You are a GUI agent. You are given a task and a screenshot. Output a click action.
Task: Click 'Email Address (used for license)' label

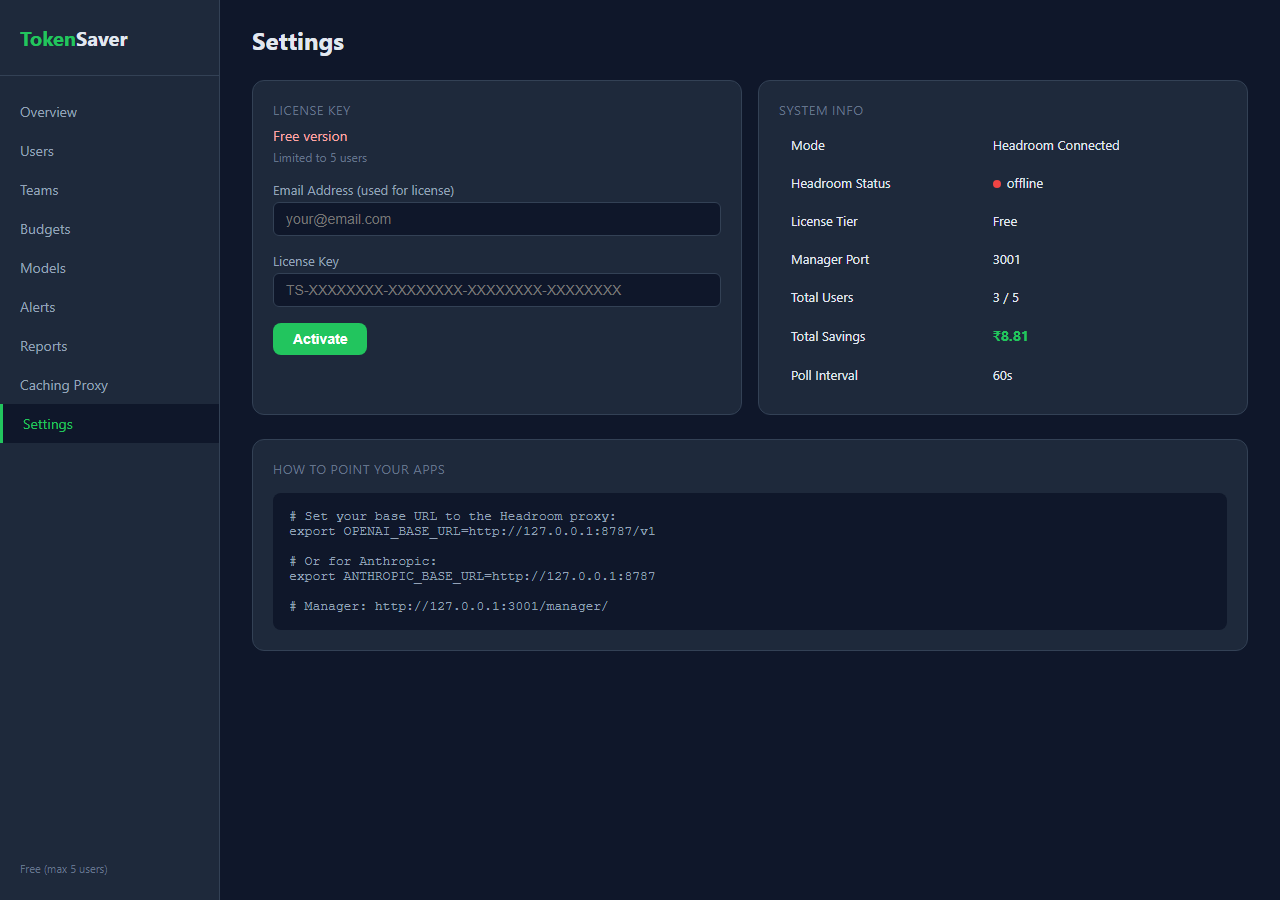tap(364, 191)
